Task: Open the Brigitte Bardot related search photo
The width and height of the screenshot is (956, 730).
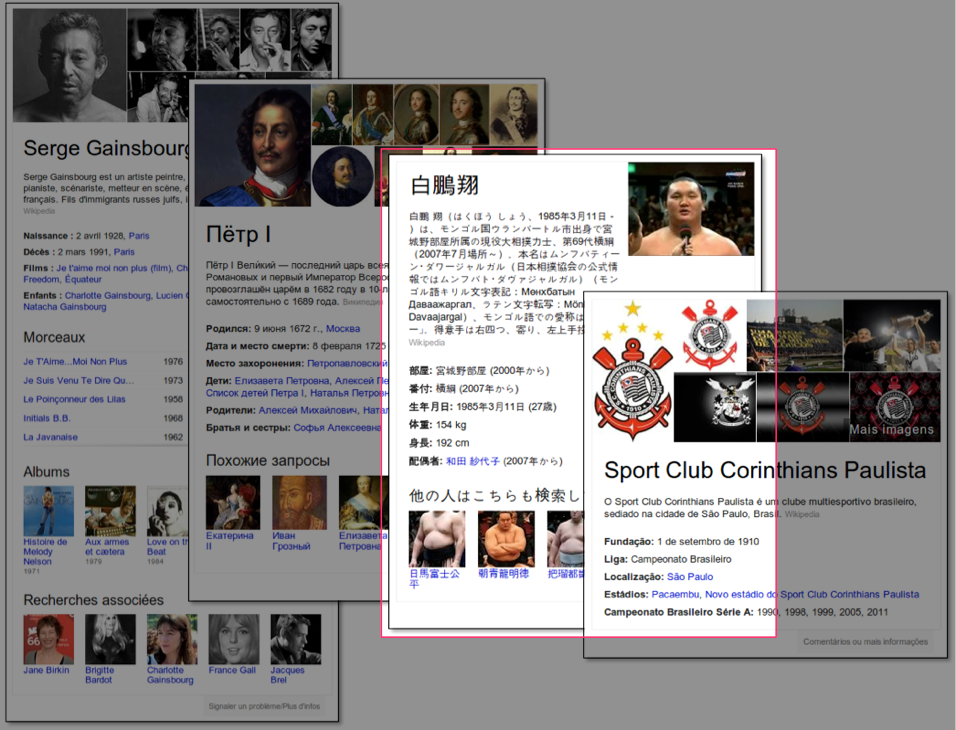Action: click(x=110, y=639)
